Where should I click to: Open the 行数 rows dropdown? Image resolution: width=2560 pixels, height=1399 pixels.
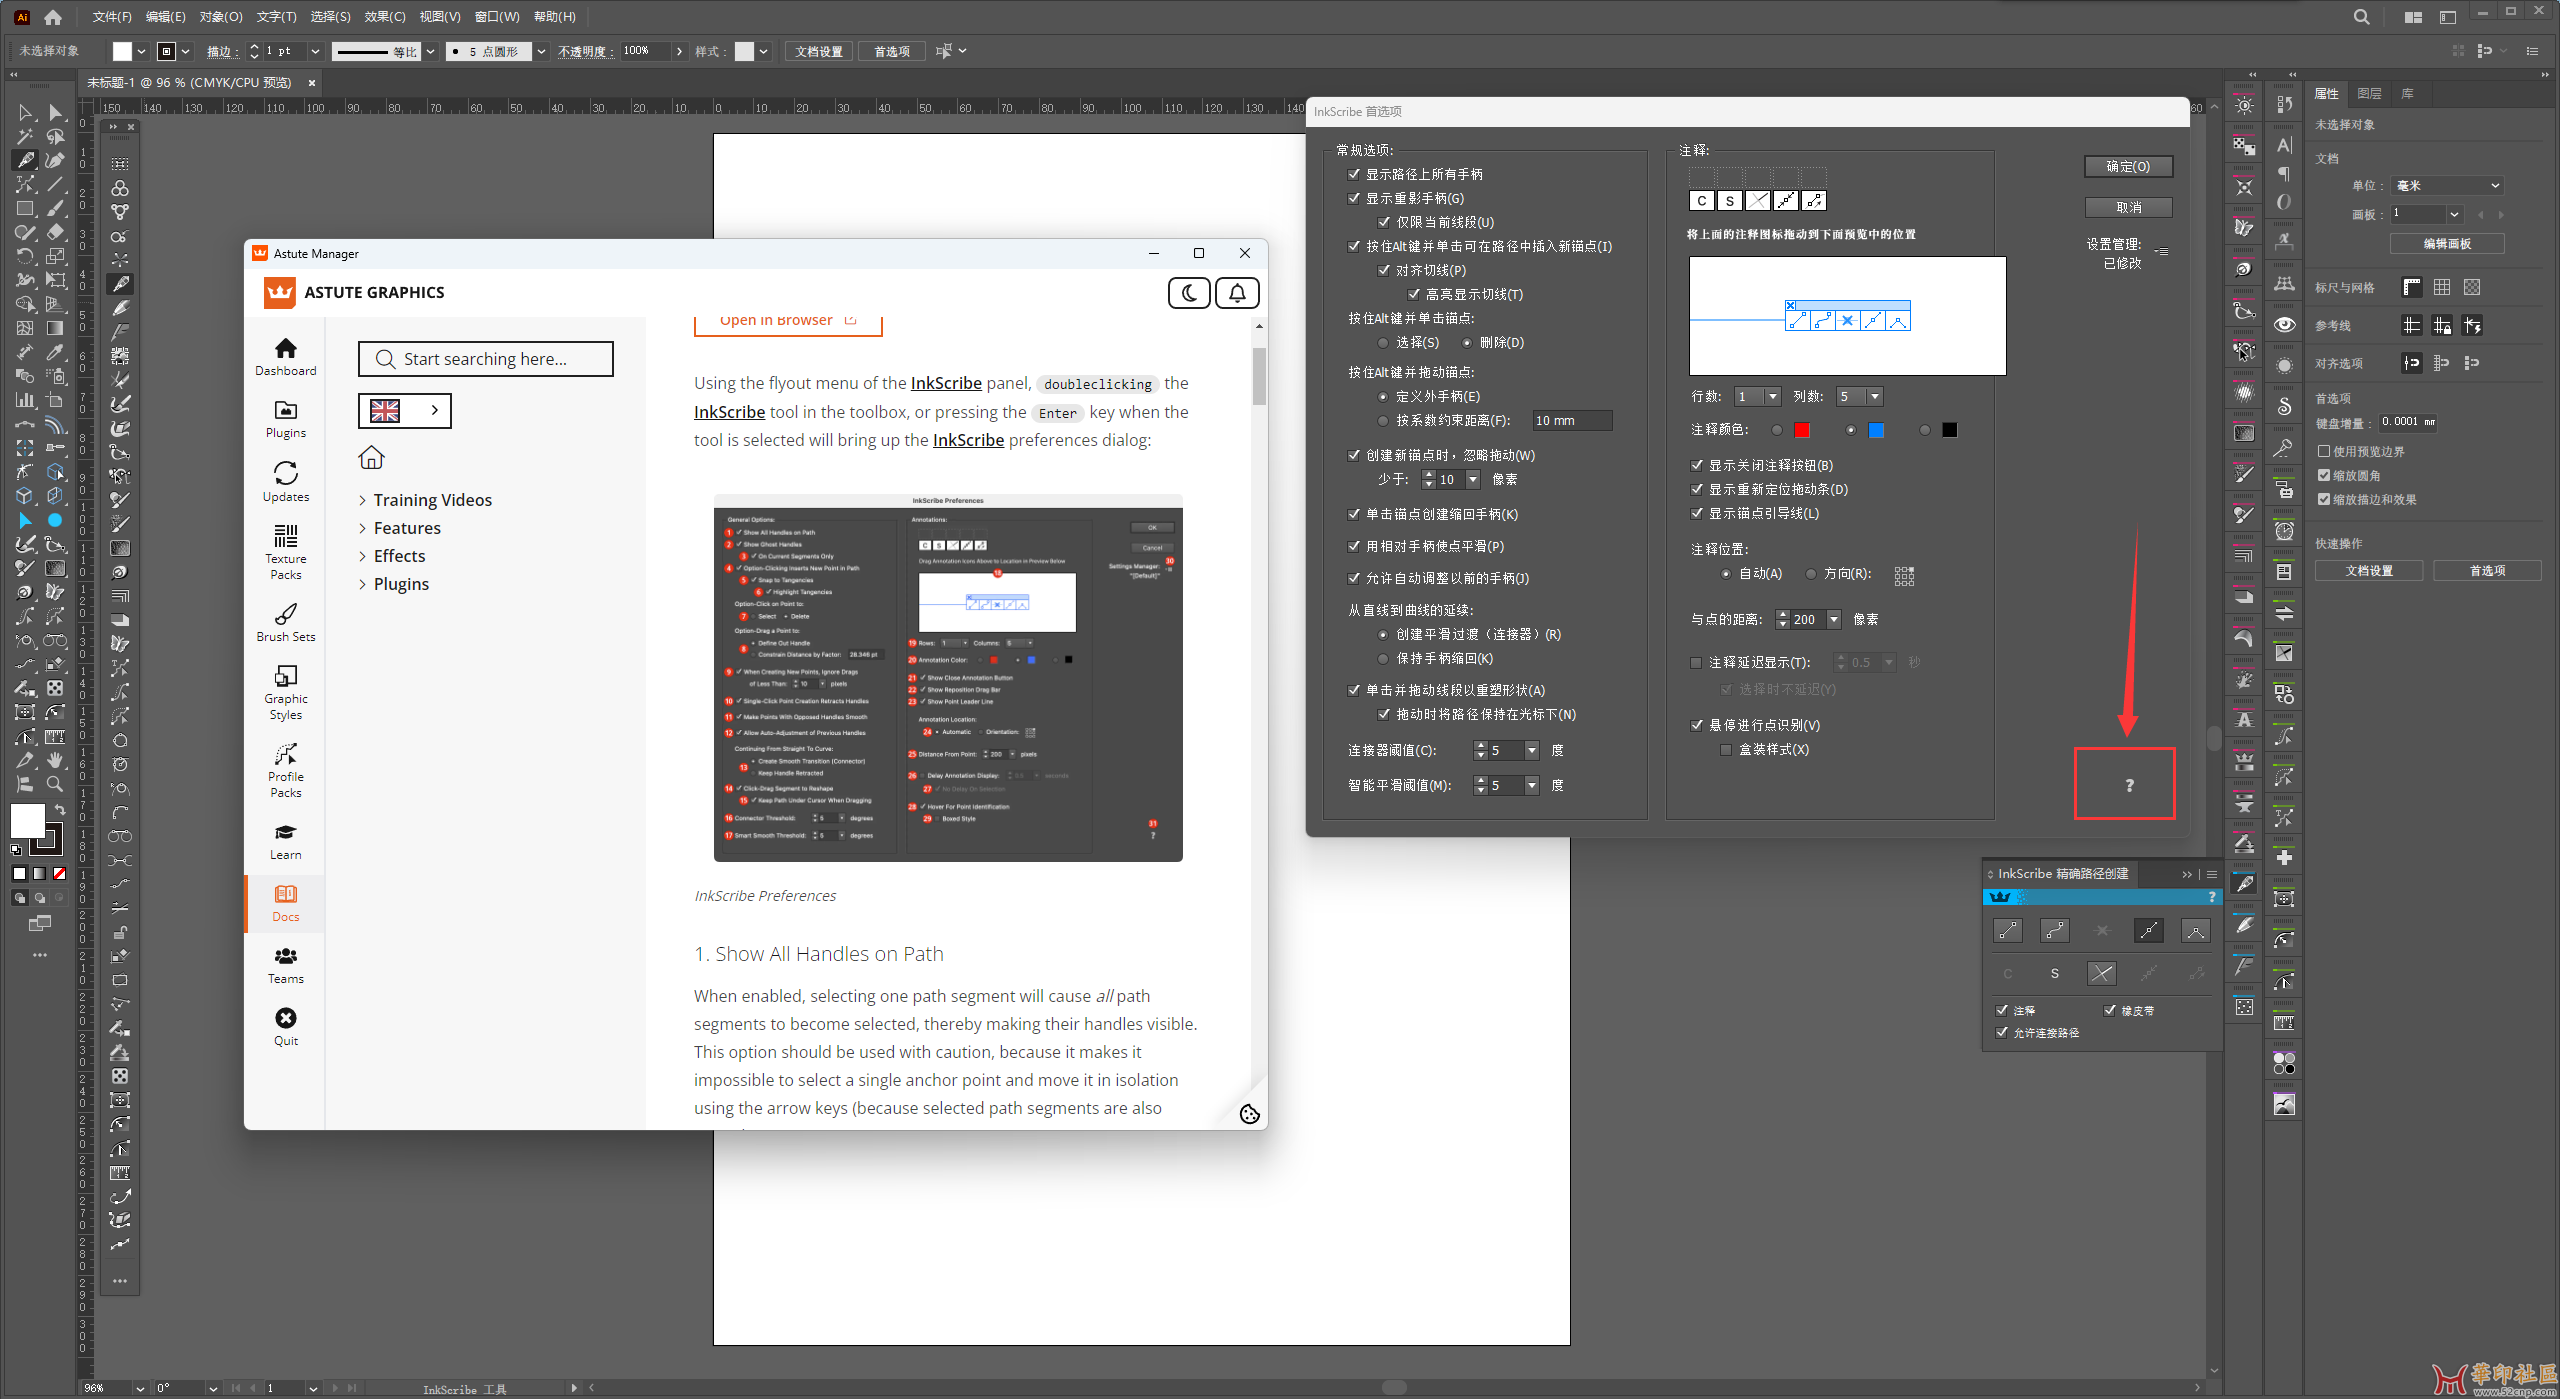coord(1773,397)
